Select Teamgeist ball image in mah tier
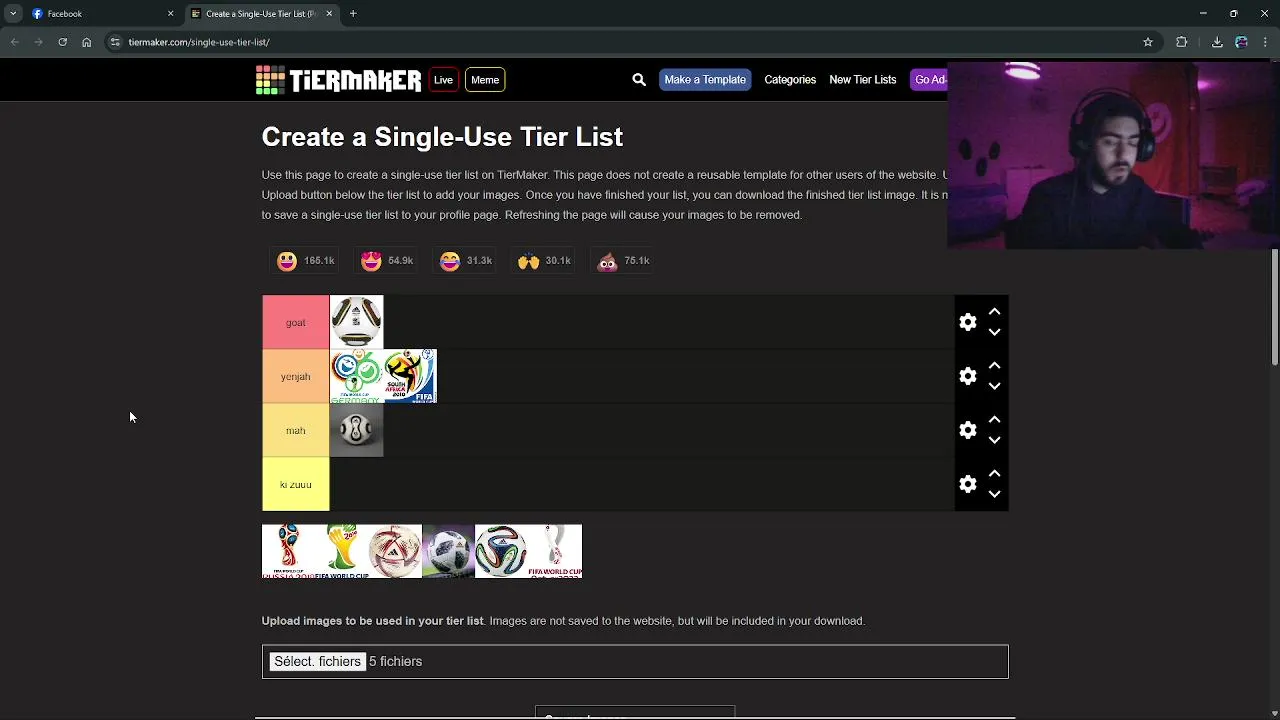The image size is (1280, 720). click(x=356, y=430)
